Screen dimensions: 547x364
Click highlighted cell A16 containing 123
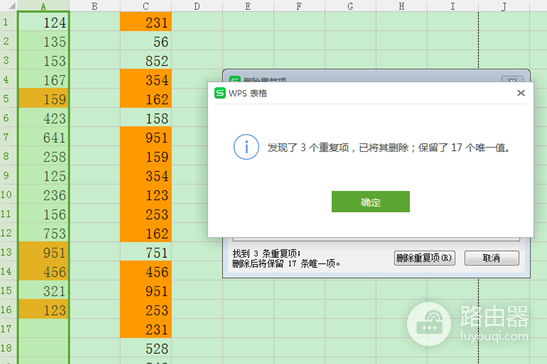[x=44, y=310]
